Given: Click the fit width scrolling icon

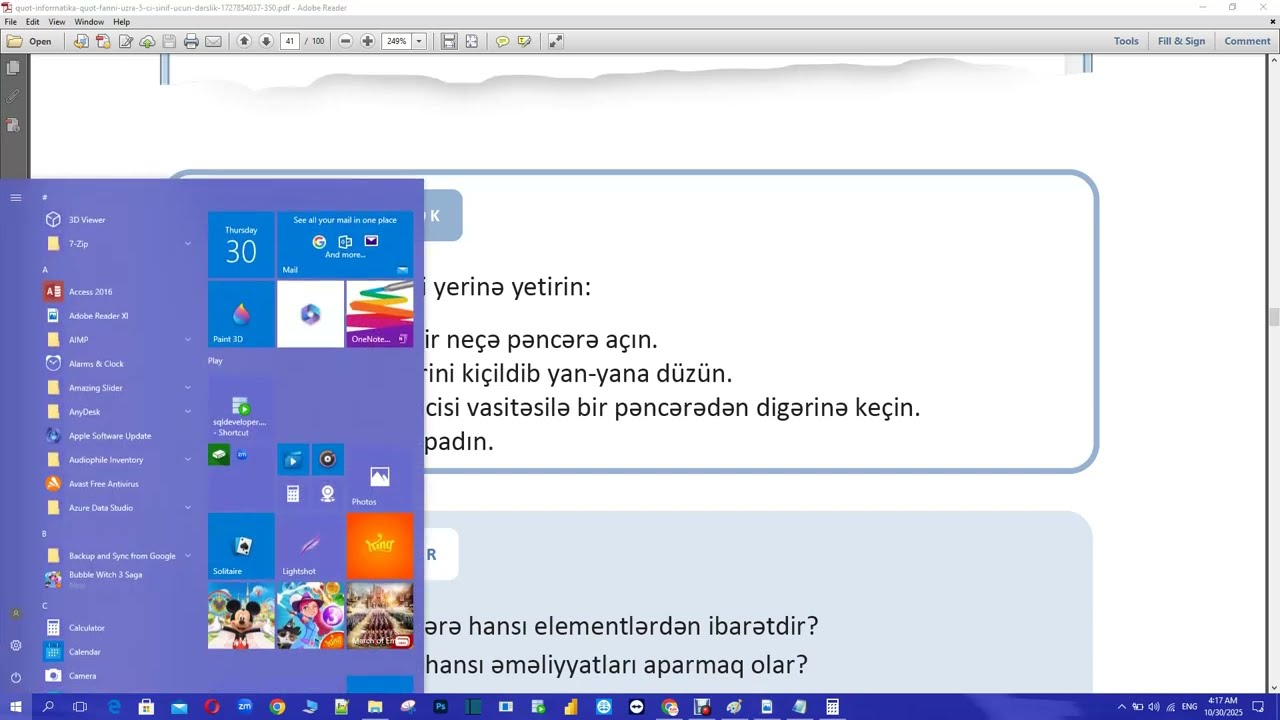Looking at the screenshot, I should [450, 41].
